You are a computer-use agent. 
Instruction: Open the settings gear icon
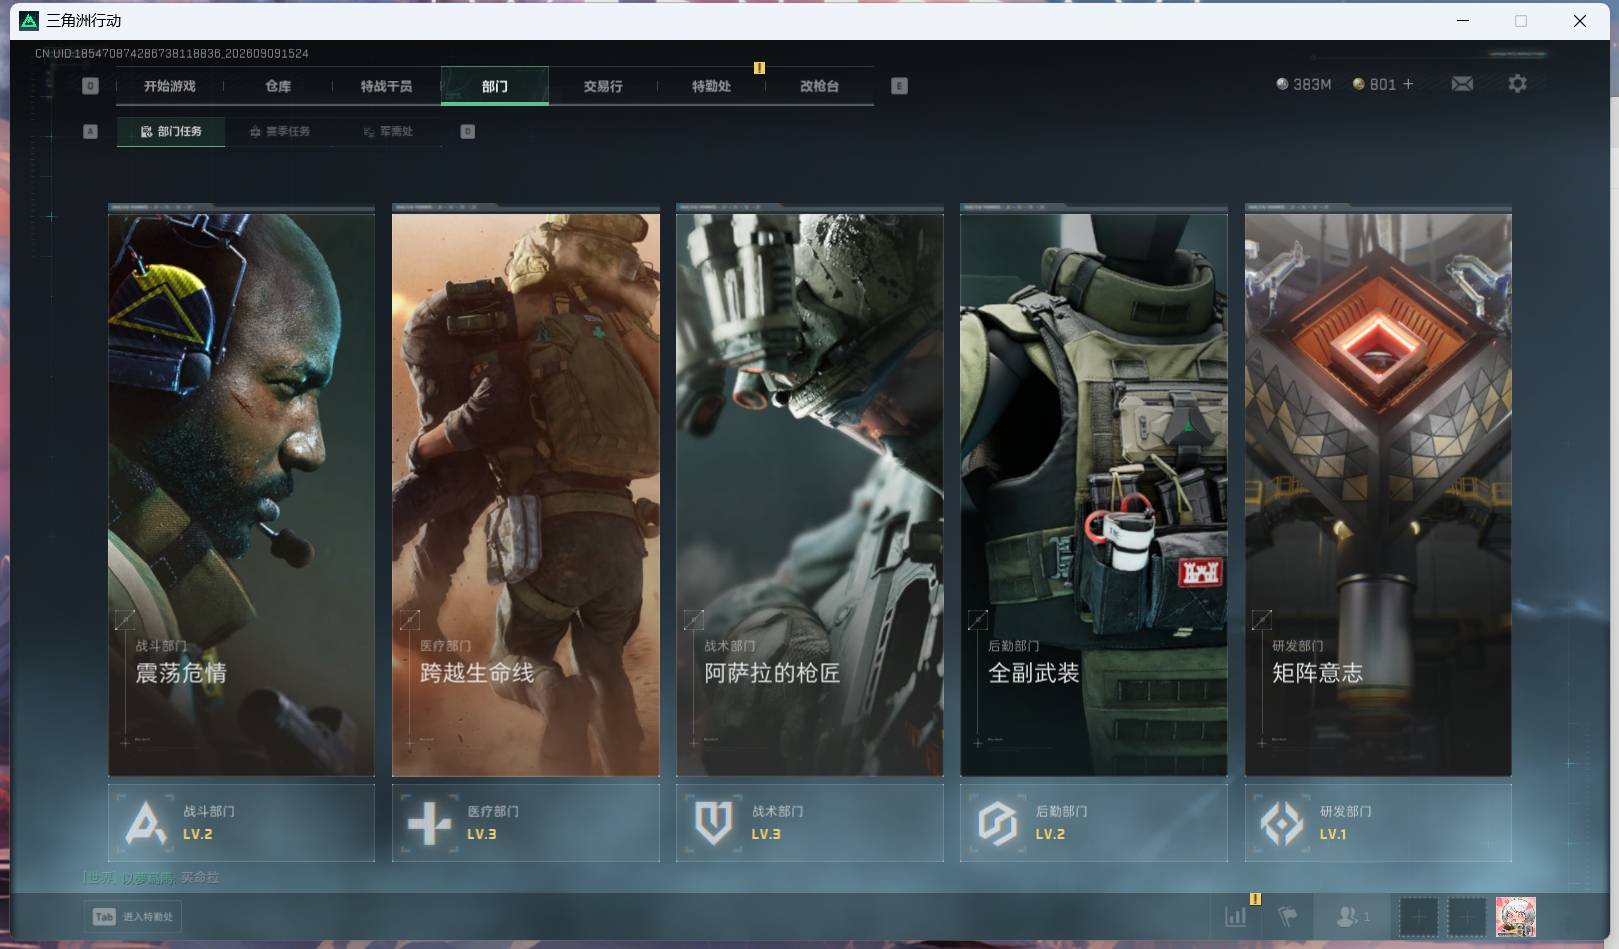[x=1517, y=84]
